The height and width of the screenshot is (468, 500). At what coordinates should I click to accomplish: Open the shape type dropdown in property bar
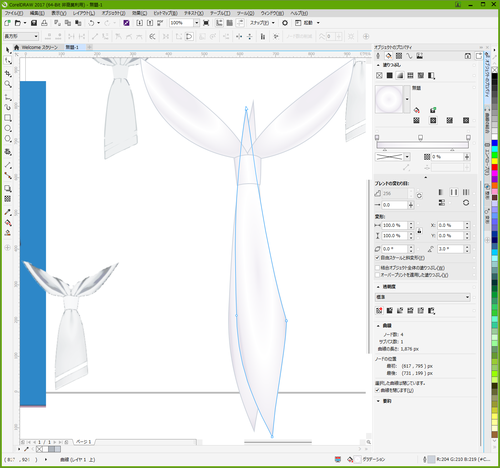tap(36, 36)
